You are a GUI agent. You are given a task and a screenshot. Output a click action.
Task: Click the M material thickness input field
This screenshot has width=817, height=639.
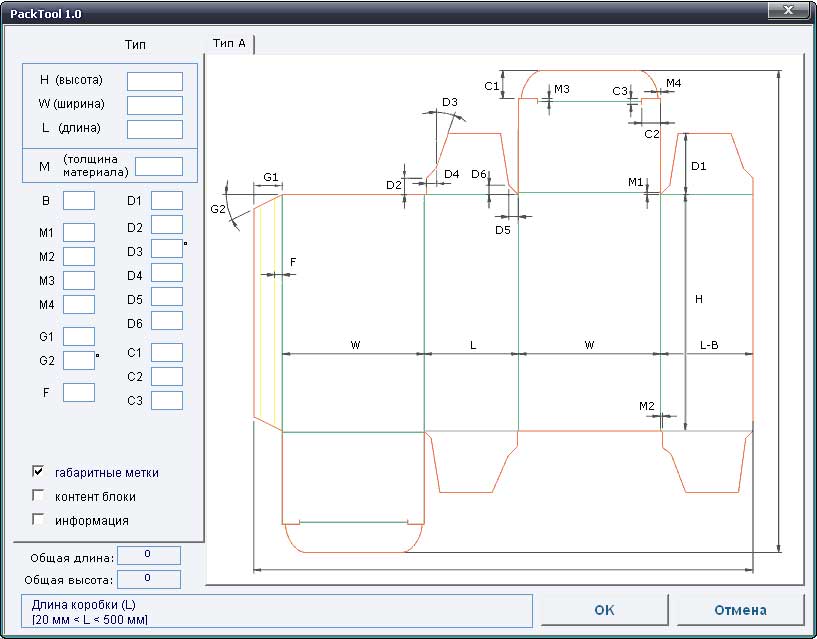point(159,166)
